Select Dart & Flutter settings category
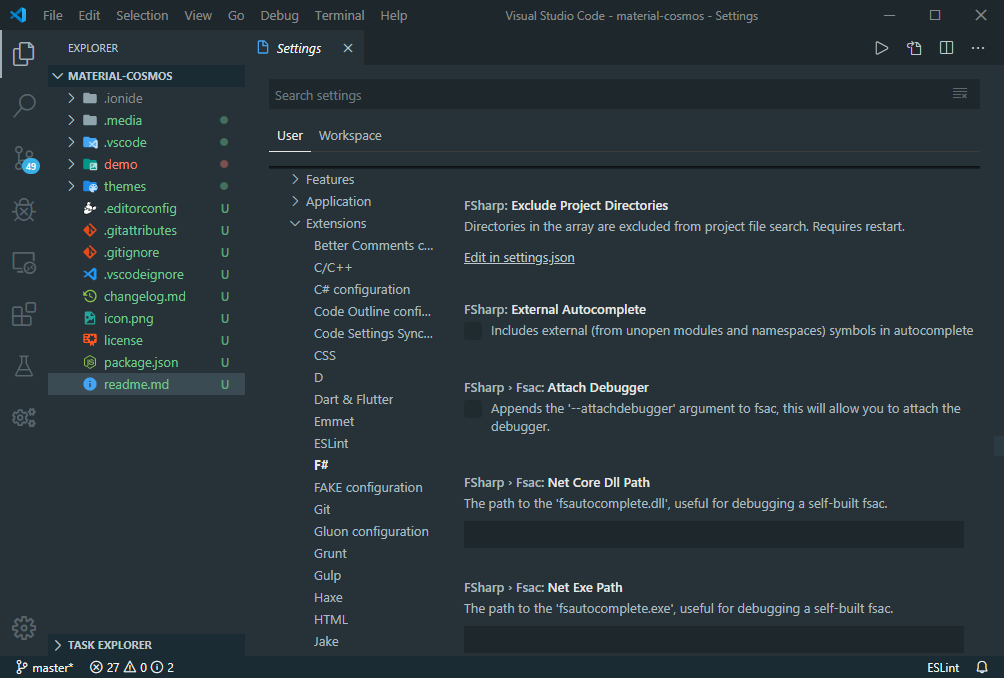This screenshot has width=1004, height=678. coord(353,400)
